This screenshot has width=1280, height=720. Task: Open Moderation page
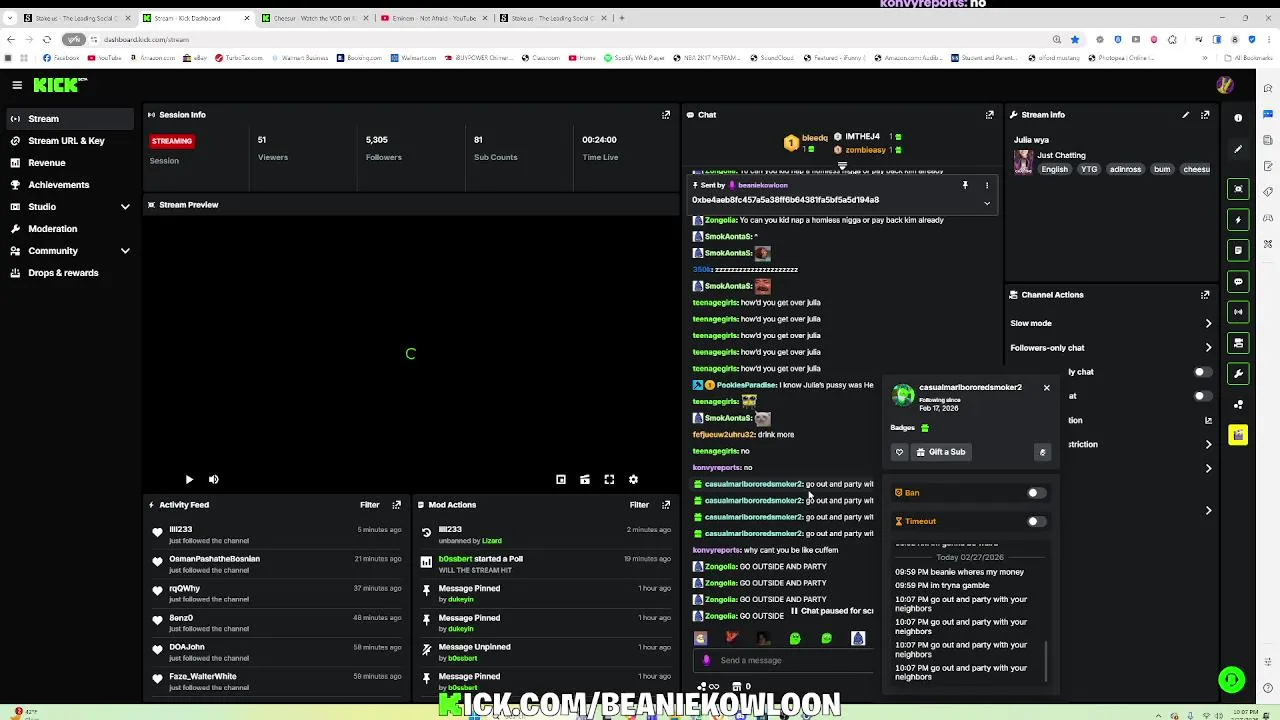click(x=68, y=229)
